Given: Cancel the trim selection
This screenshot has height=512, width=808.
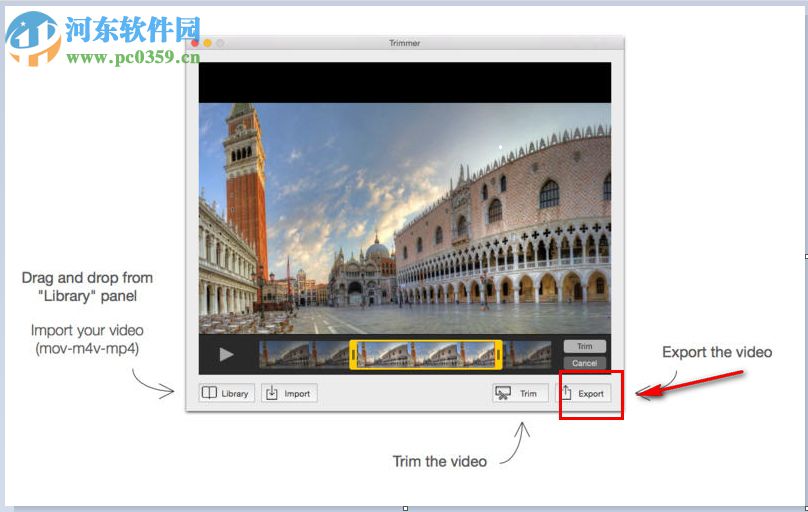Looking at the screenshot, I should click(584, 363).
